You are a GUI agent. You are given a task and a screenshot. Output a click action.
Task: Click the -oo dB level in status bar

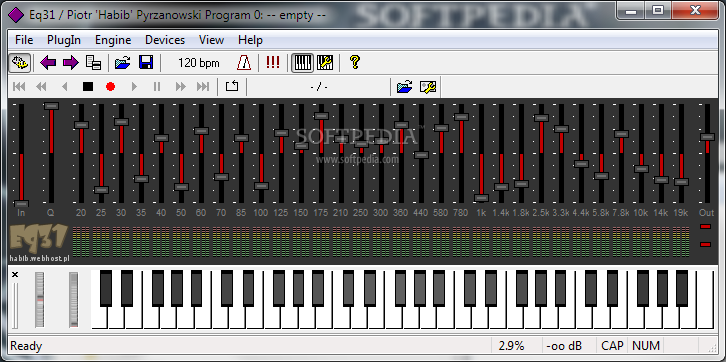tap(564, 346)
